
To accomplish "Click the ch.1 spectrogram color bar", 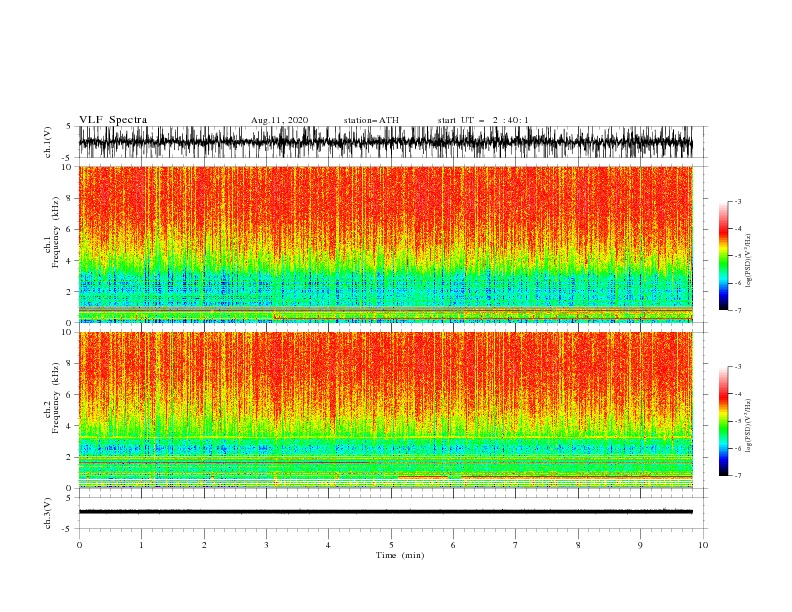I will point(724,256).
